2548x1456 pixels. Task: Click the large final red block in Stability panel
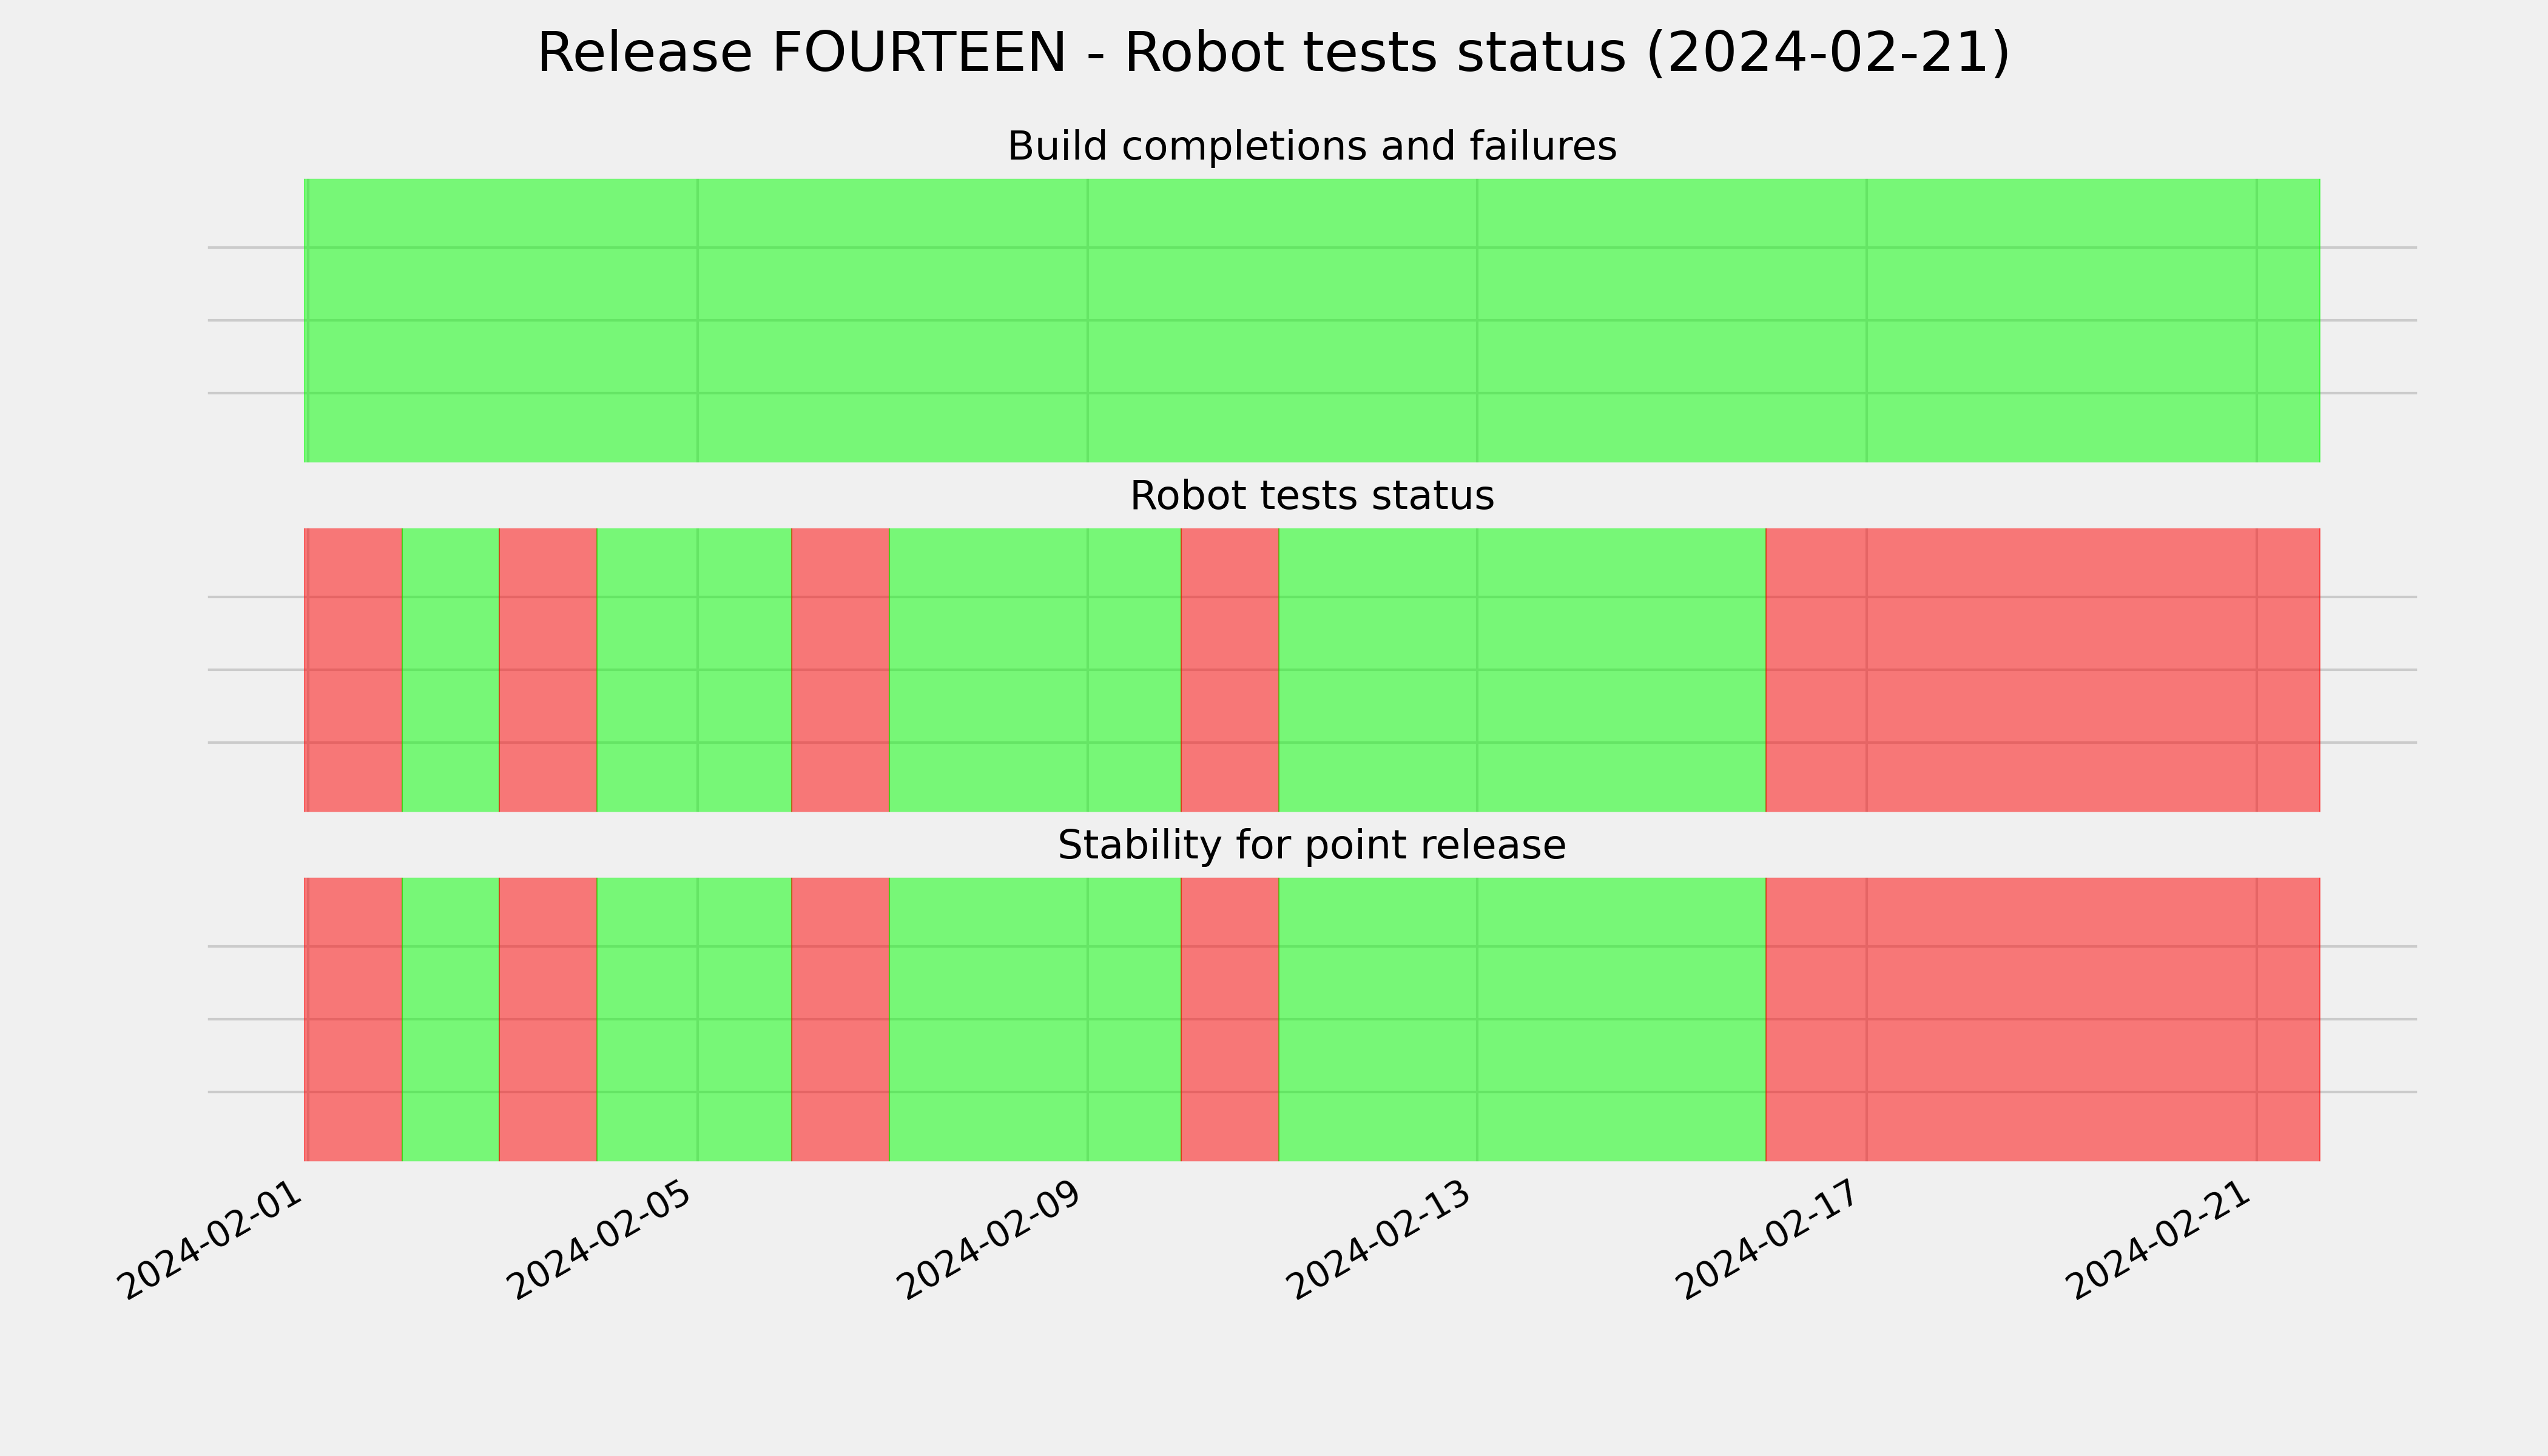click(2043, 1019)
